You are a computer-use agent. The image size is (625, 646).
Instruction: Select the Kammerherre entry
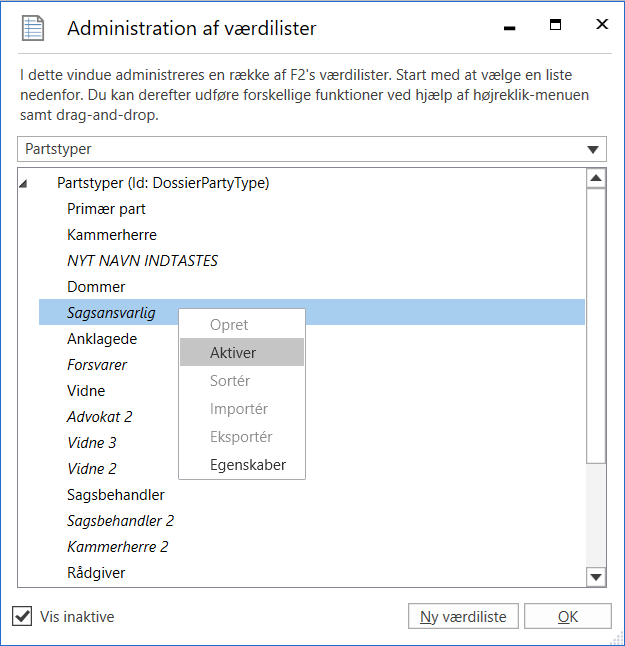112,235
